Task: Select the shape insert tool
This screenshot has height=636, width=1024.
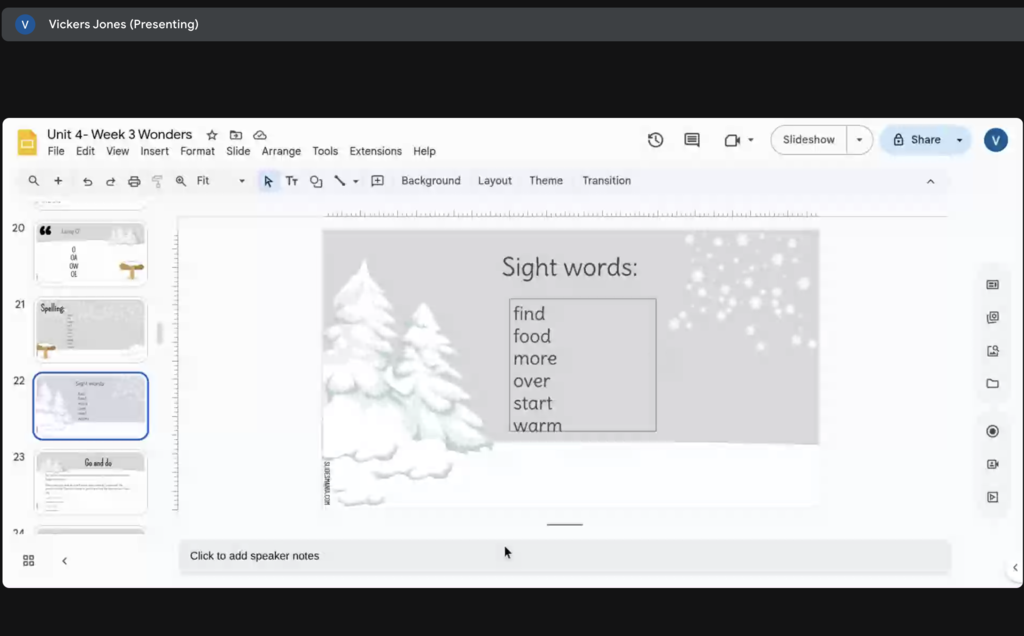Action: 316,181
